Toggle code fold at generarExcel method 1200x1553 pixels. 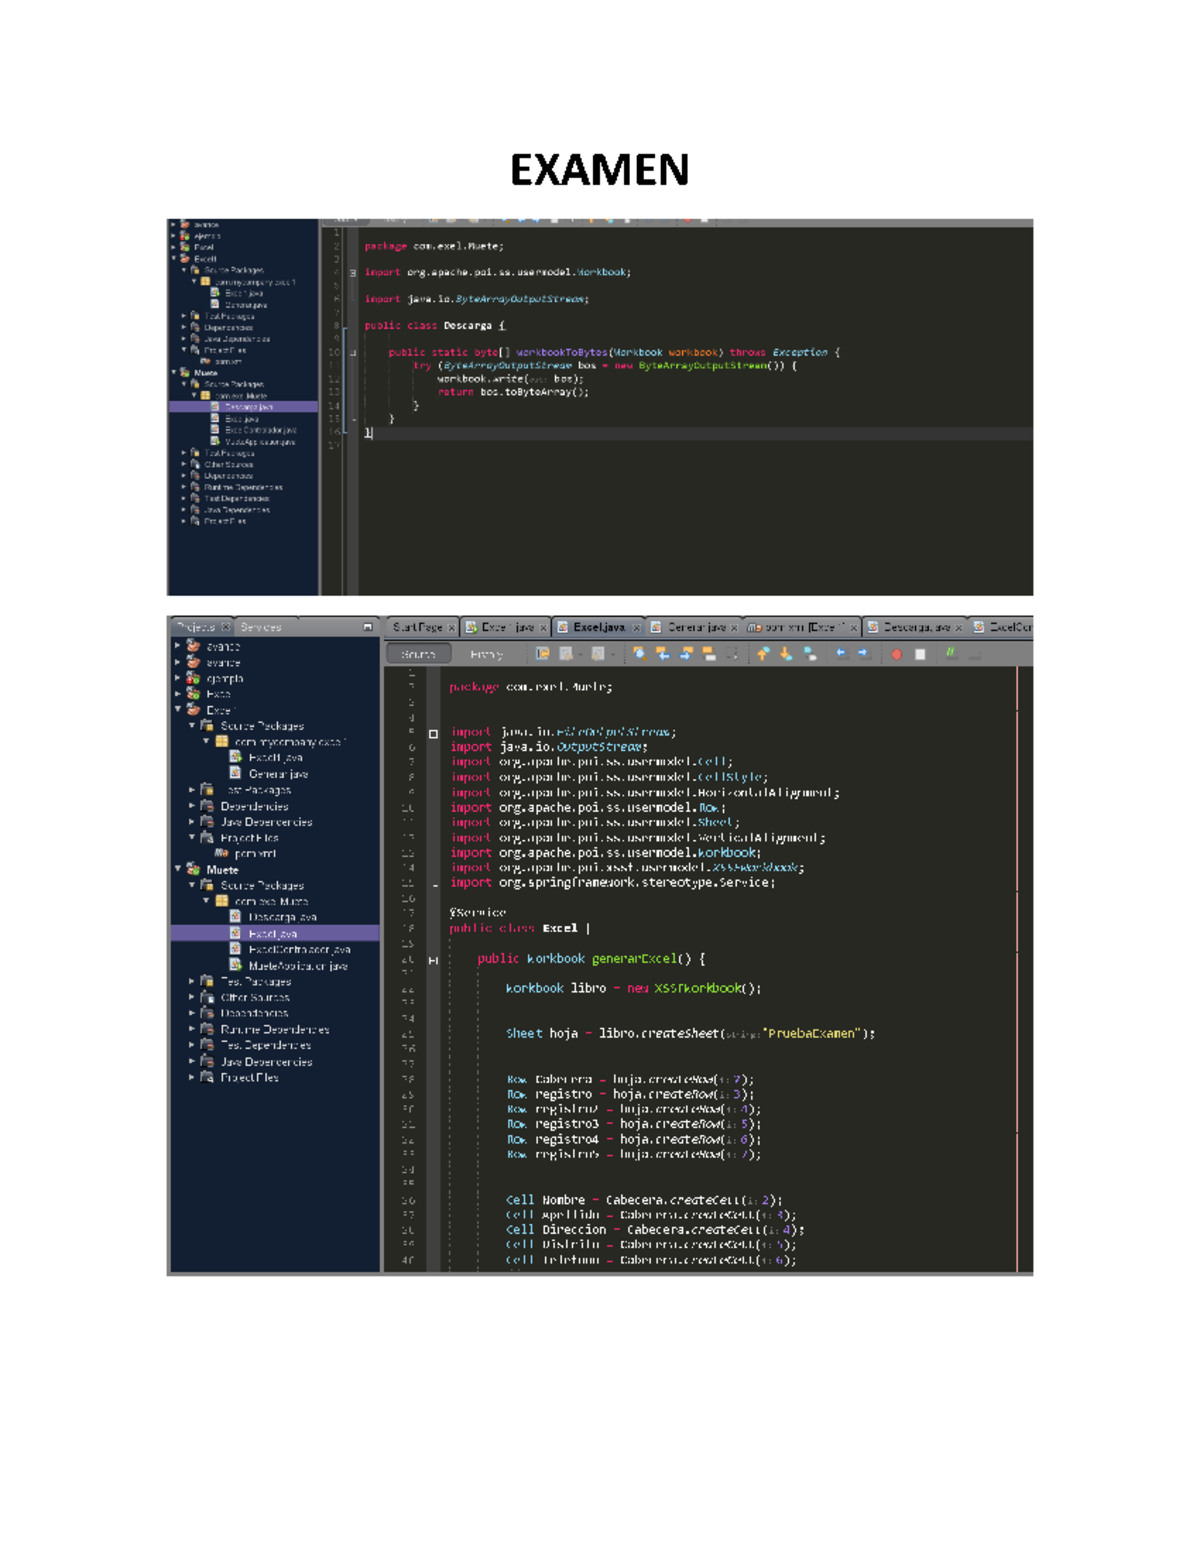tap(433, 960)
